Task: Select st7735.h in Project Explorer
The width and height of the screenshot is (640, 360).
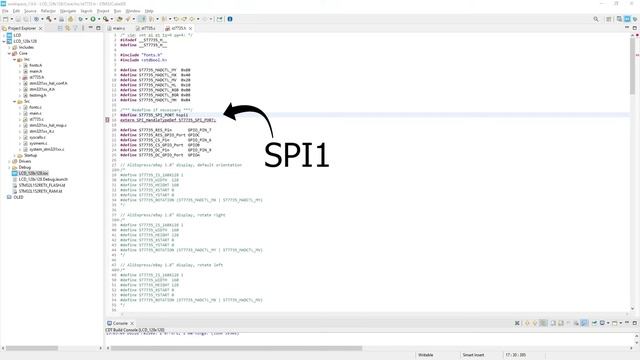Action: (x=36, y=77)
